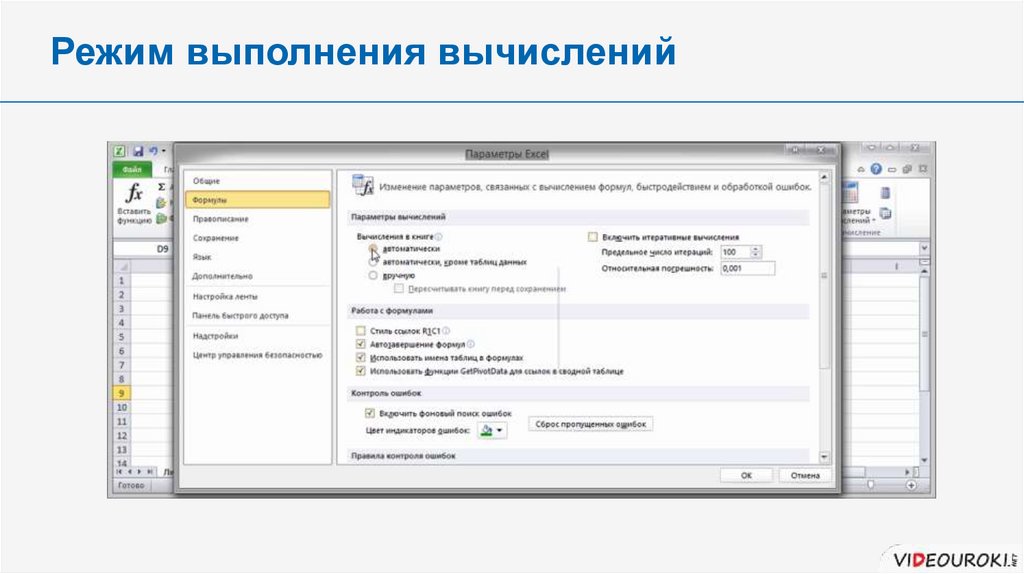The image size is (1024, 574).
Task: Click the 'Относительная погрешность' field showing 0,001
Action: [x=748, y=268]
